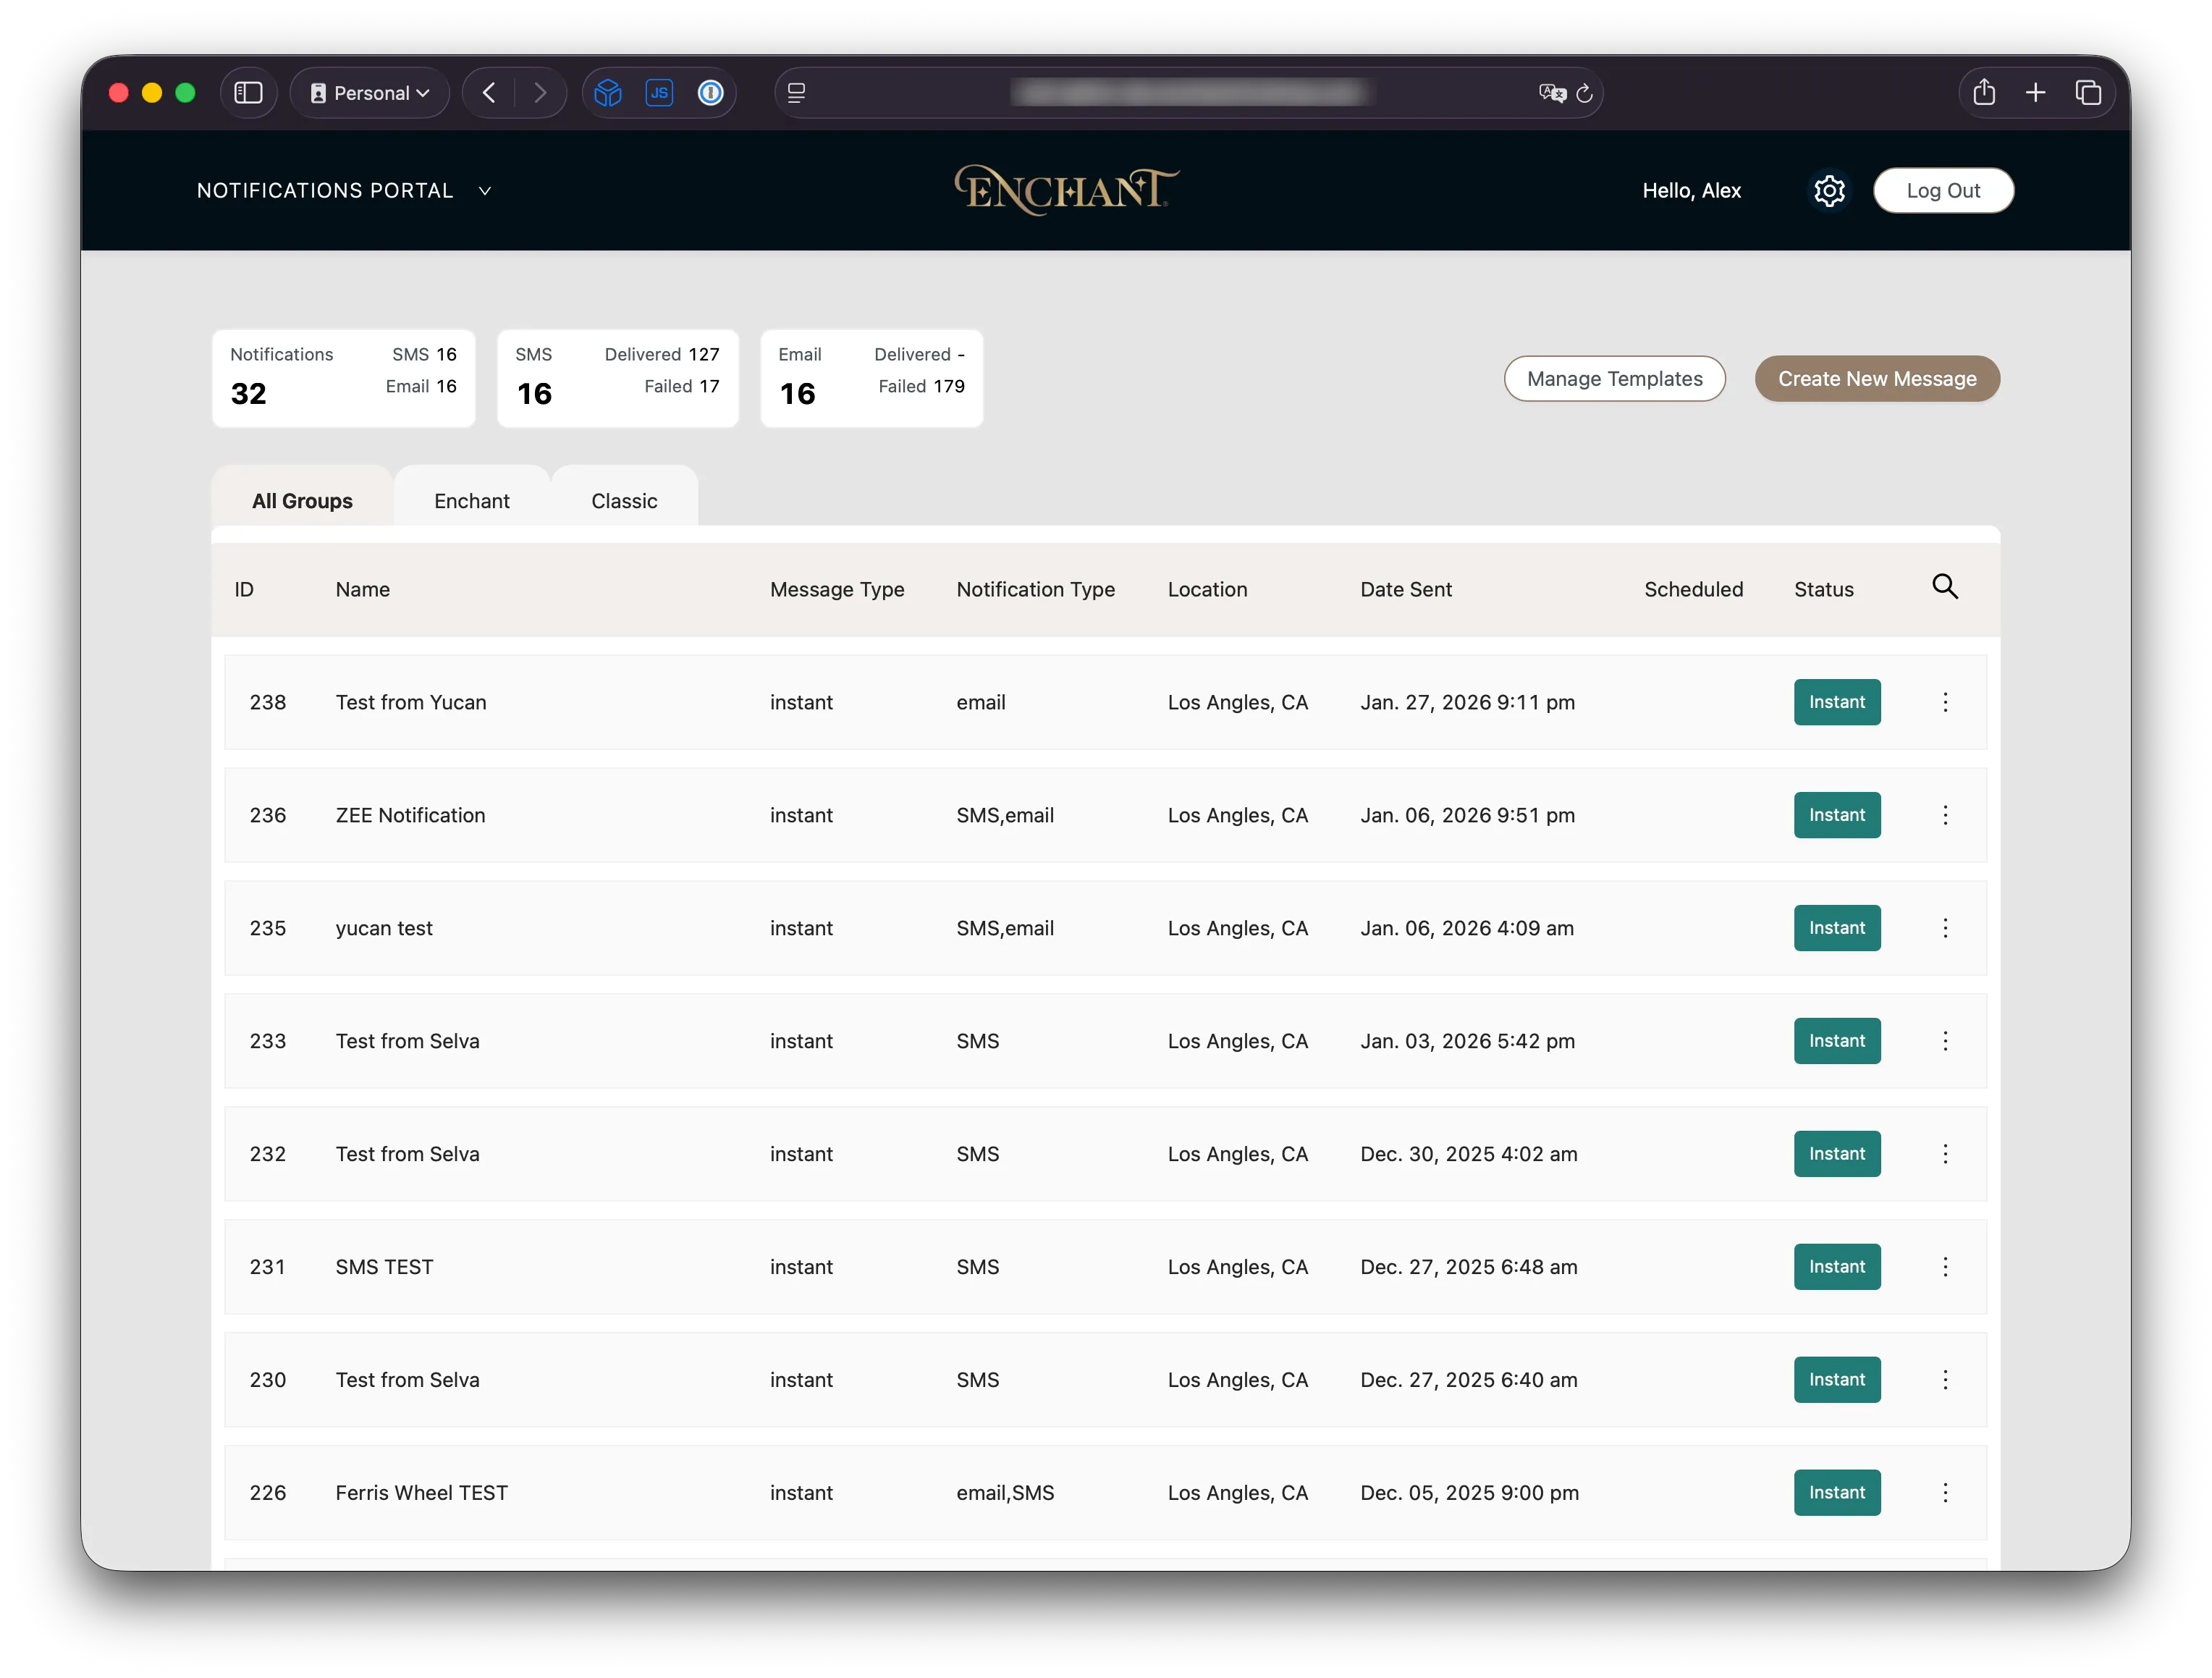This screenshot has width=2212, height=1678.
Task: Click the Share icon in Safari toolbar
Action: coord(1983,93)
